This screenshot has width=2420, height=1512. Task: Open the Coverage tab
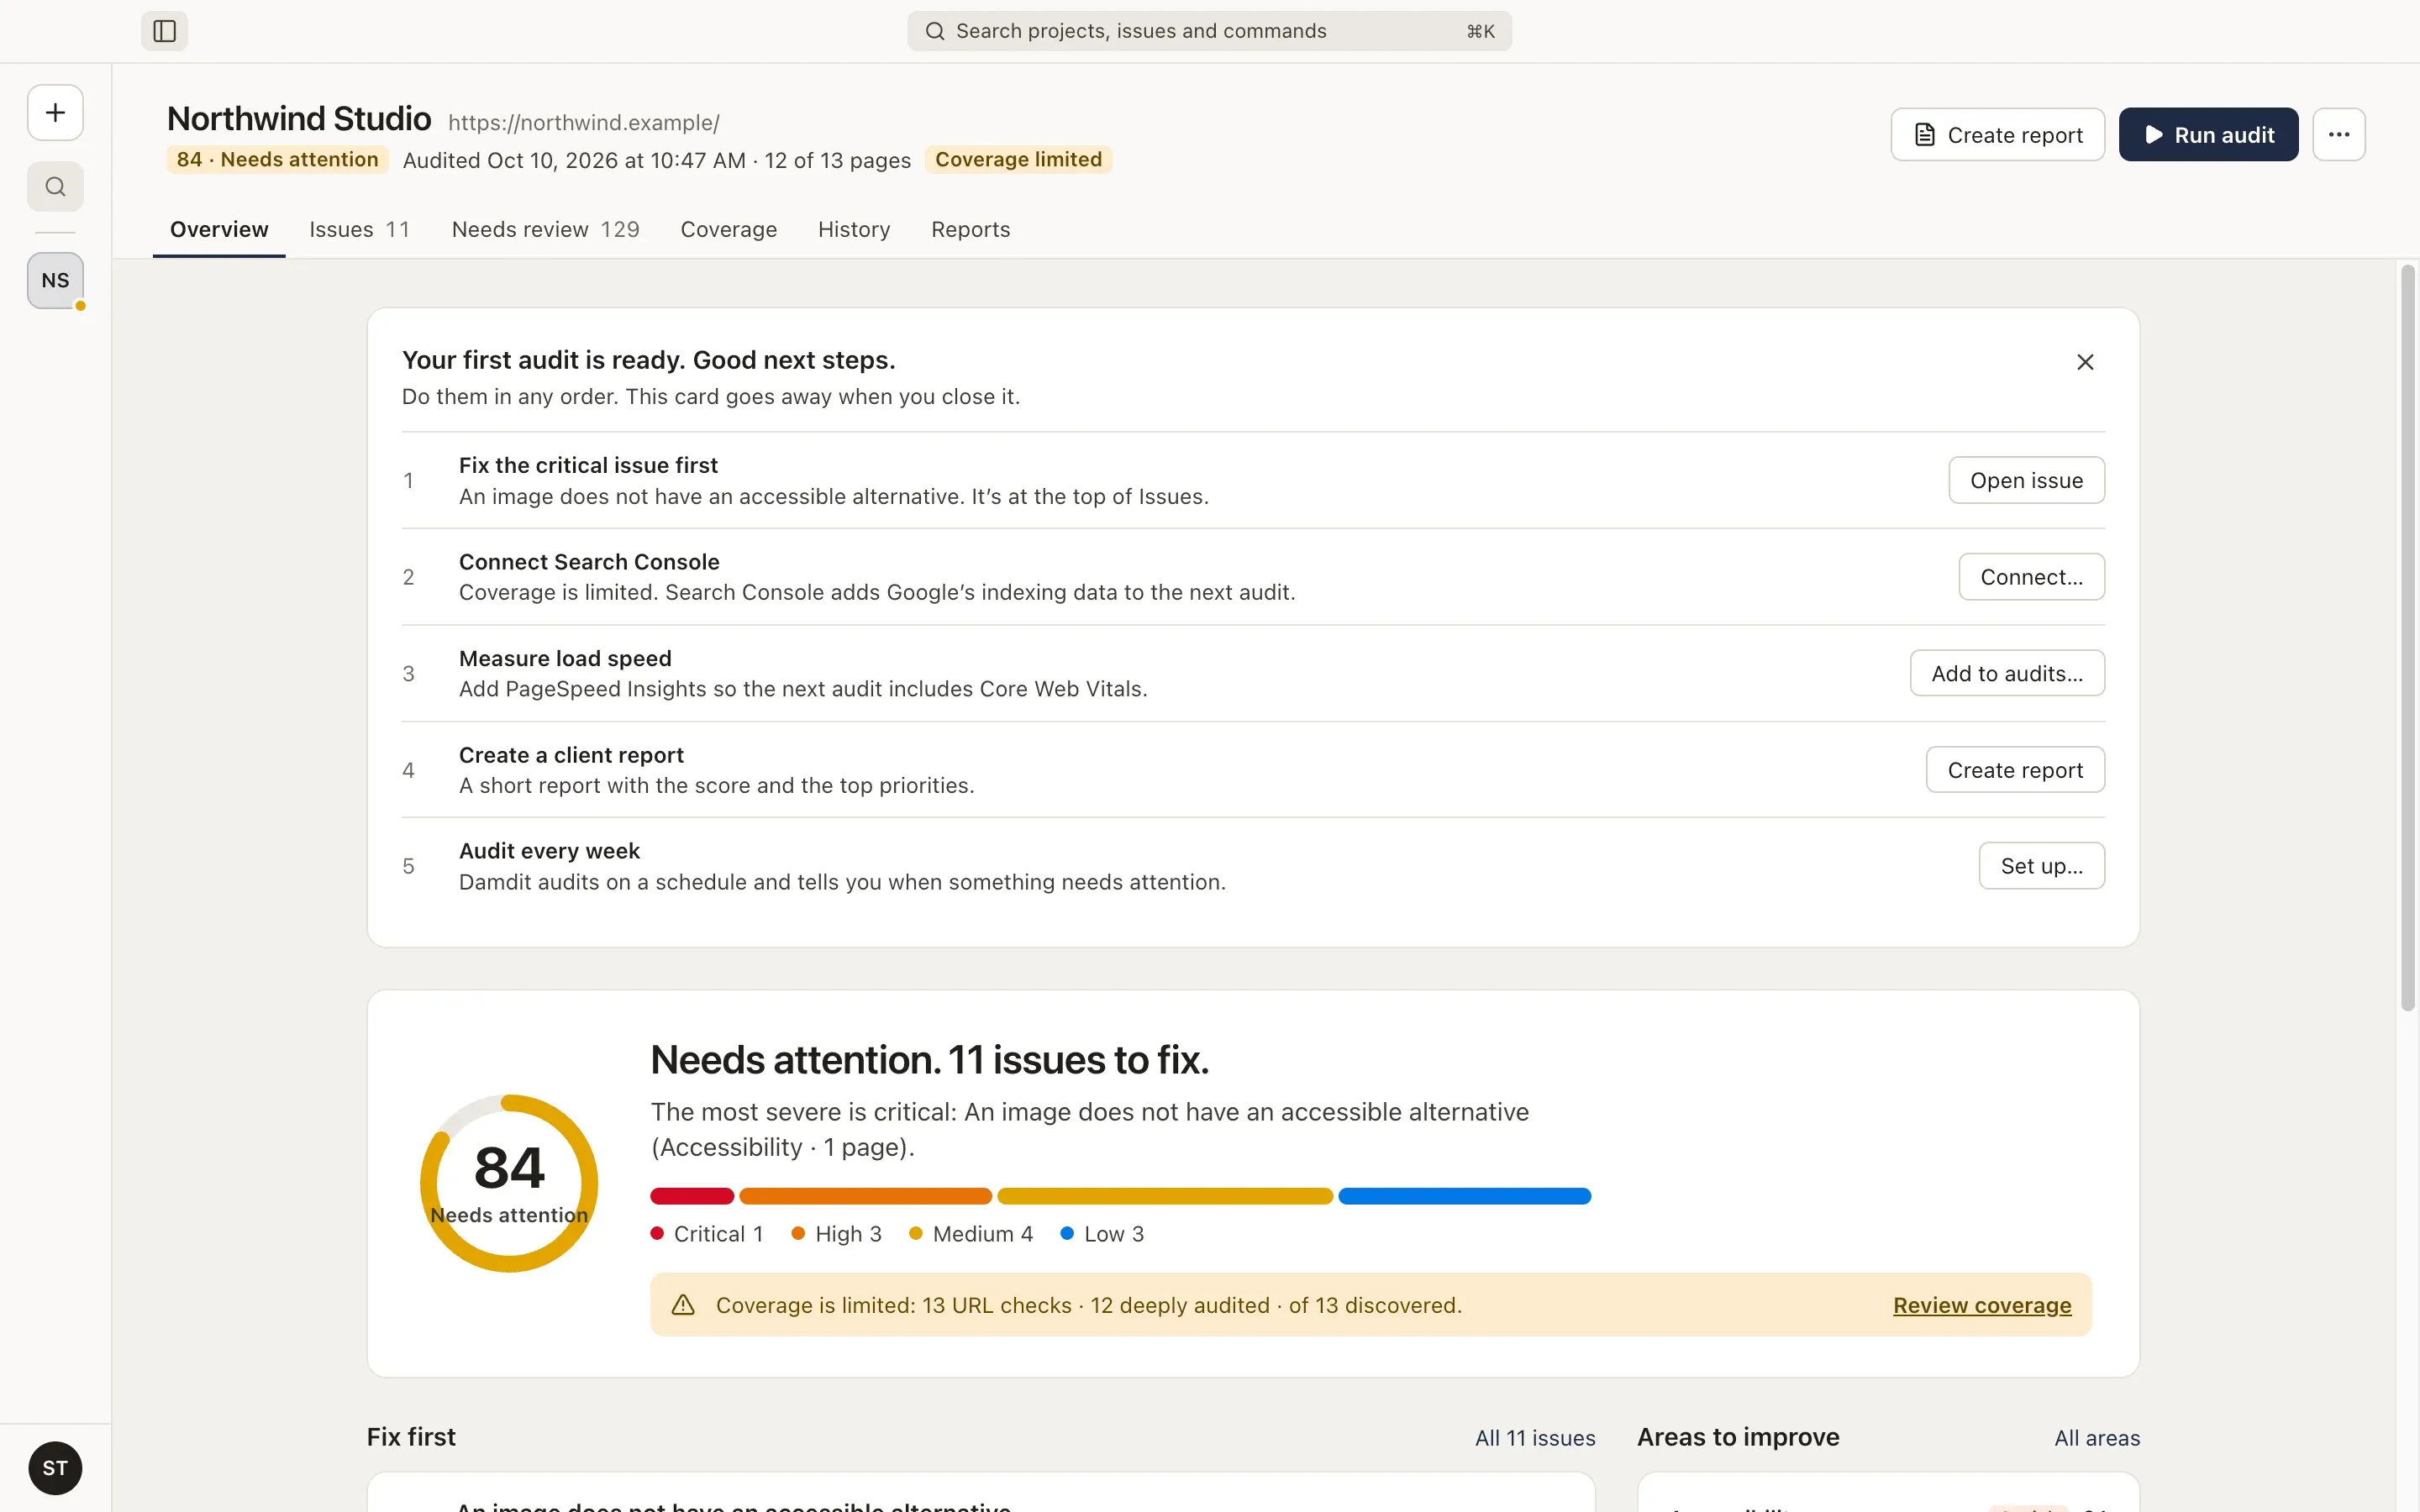728,229
